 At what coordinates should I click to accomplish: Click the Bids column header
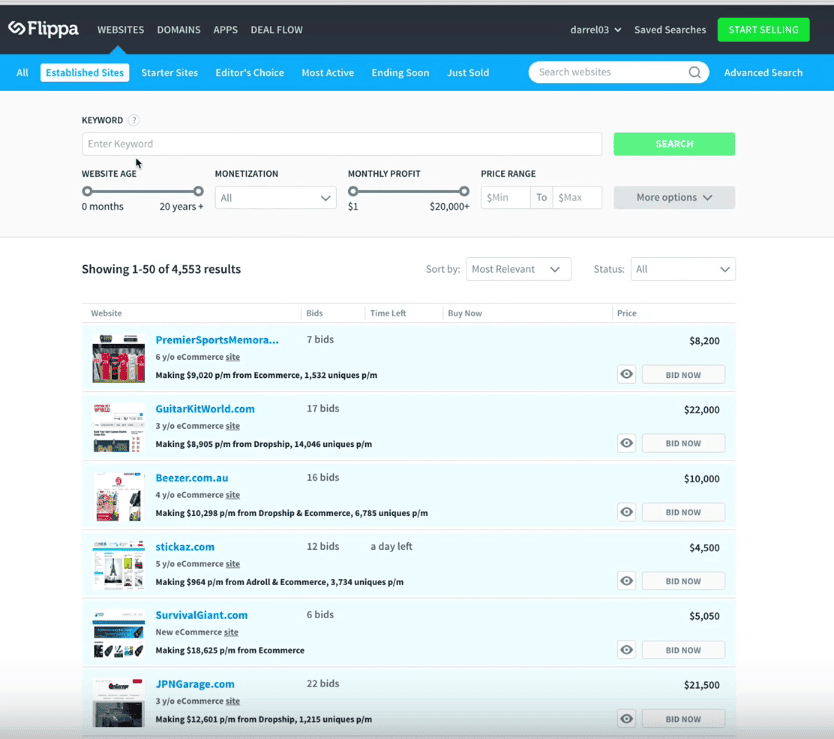(314, 313)
